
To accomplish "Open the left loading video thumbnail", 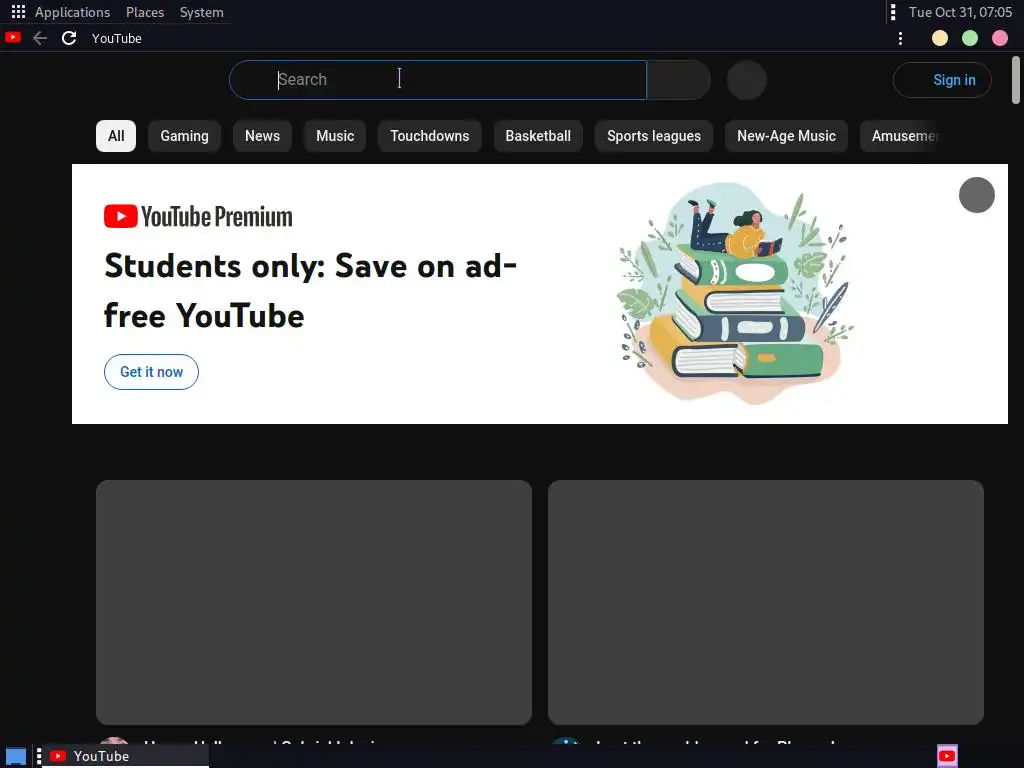I will click(313, 602).
